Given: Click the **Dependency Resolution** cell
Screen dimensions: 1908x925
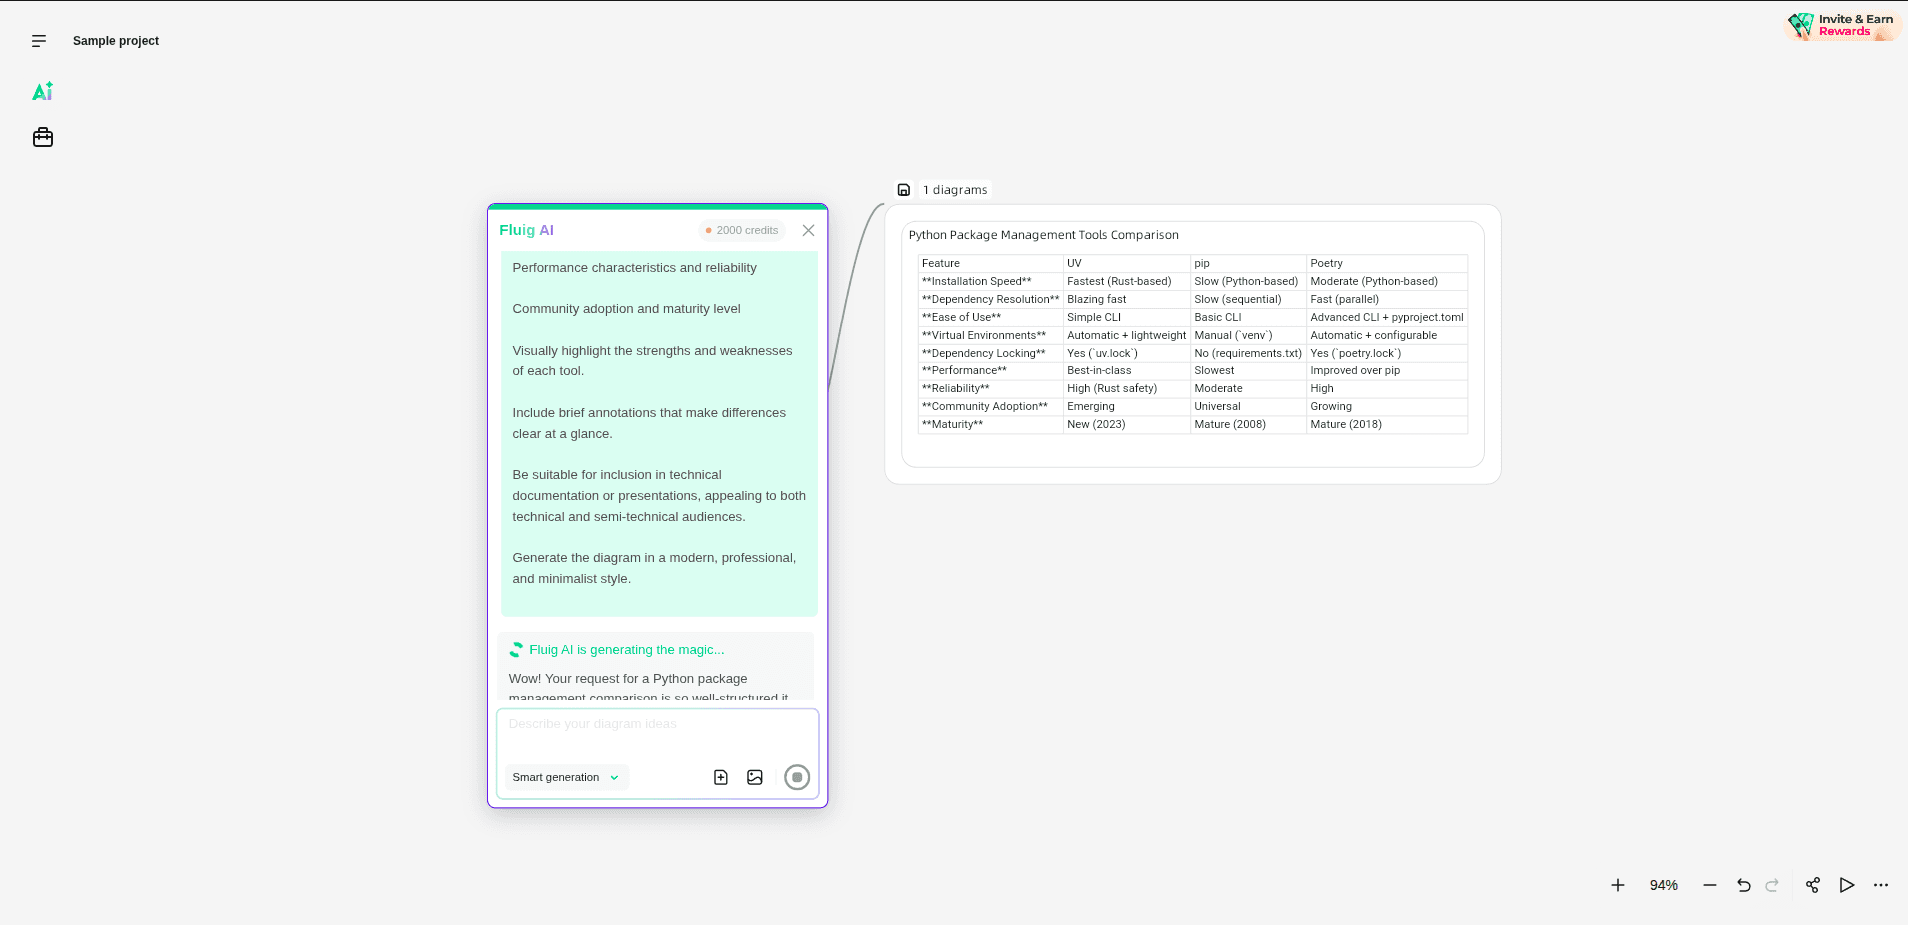Looking at the screenshot, I should click(x=990, y=299).
